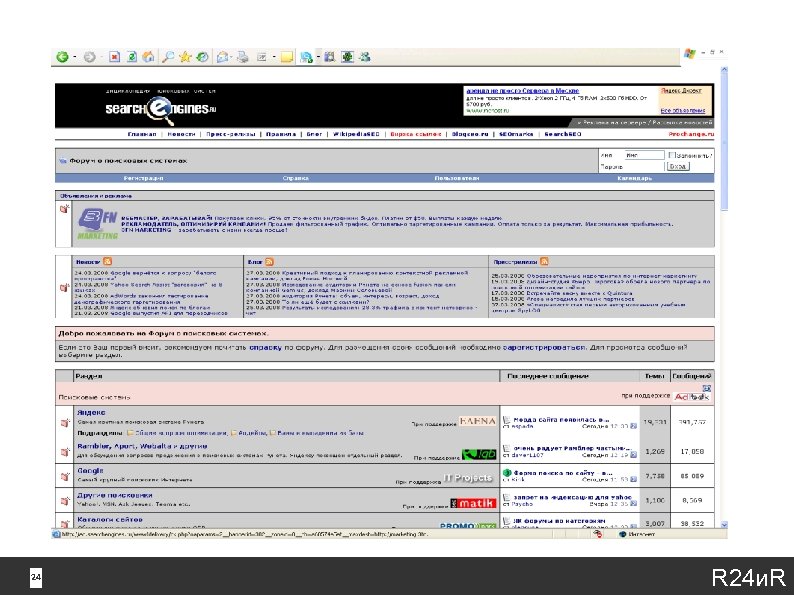
Task: Click the BFN Marketing announcement logo
Action: [x=98, y=224]
